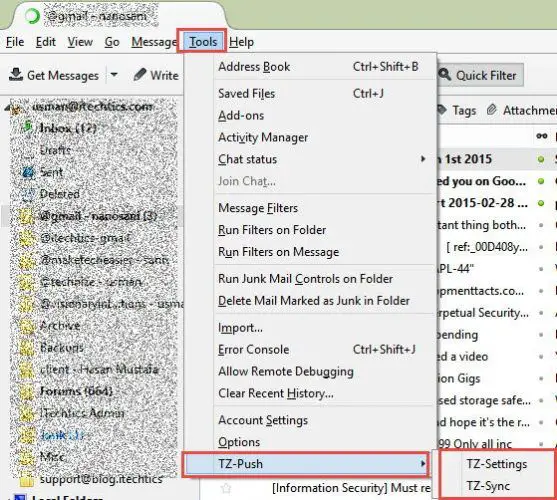Close the open Tools menu
Image resolution: width=557 pixels, height=500 pixels.
coord(202,42)
